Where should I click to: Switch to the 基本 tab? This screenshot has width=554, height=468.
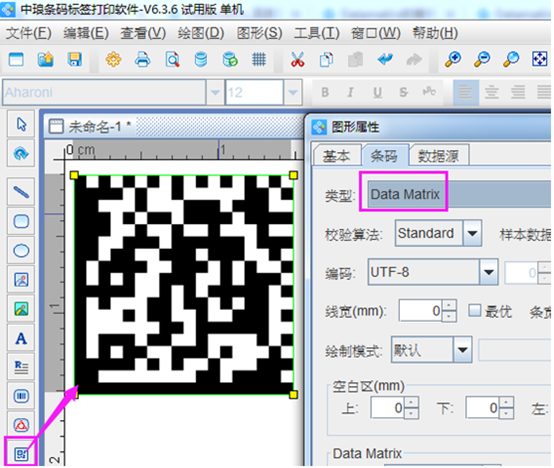pos(336,155)
